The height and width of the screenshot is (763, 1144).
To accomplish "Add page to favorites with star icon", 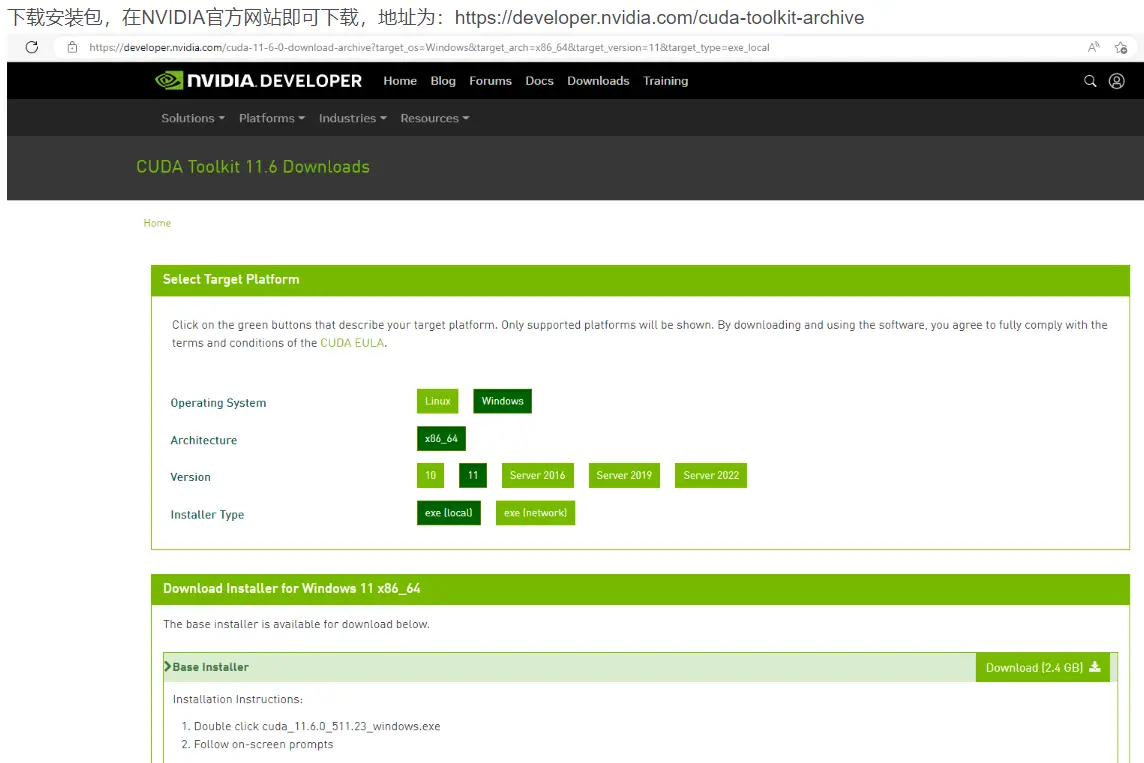I will coord(1121,47).
